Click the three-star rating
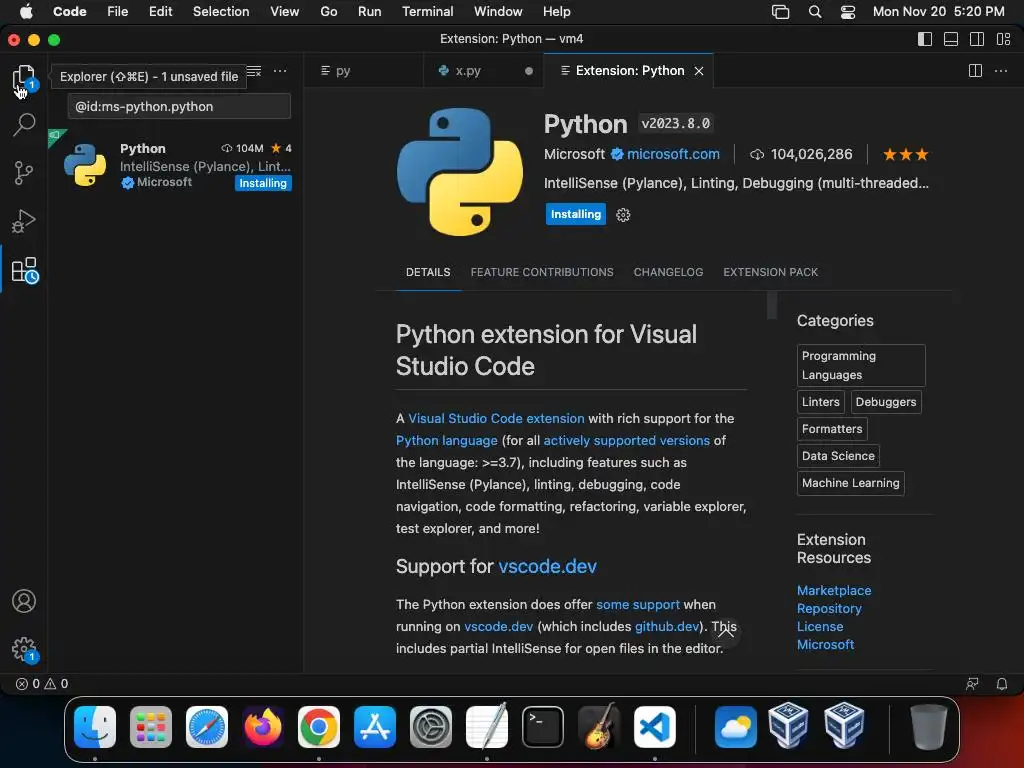This screenshot has height=768, width=1024. [905, 155]
